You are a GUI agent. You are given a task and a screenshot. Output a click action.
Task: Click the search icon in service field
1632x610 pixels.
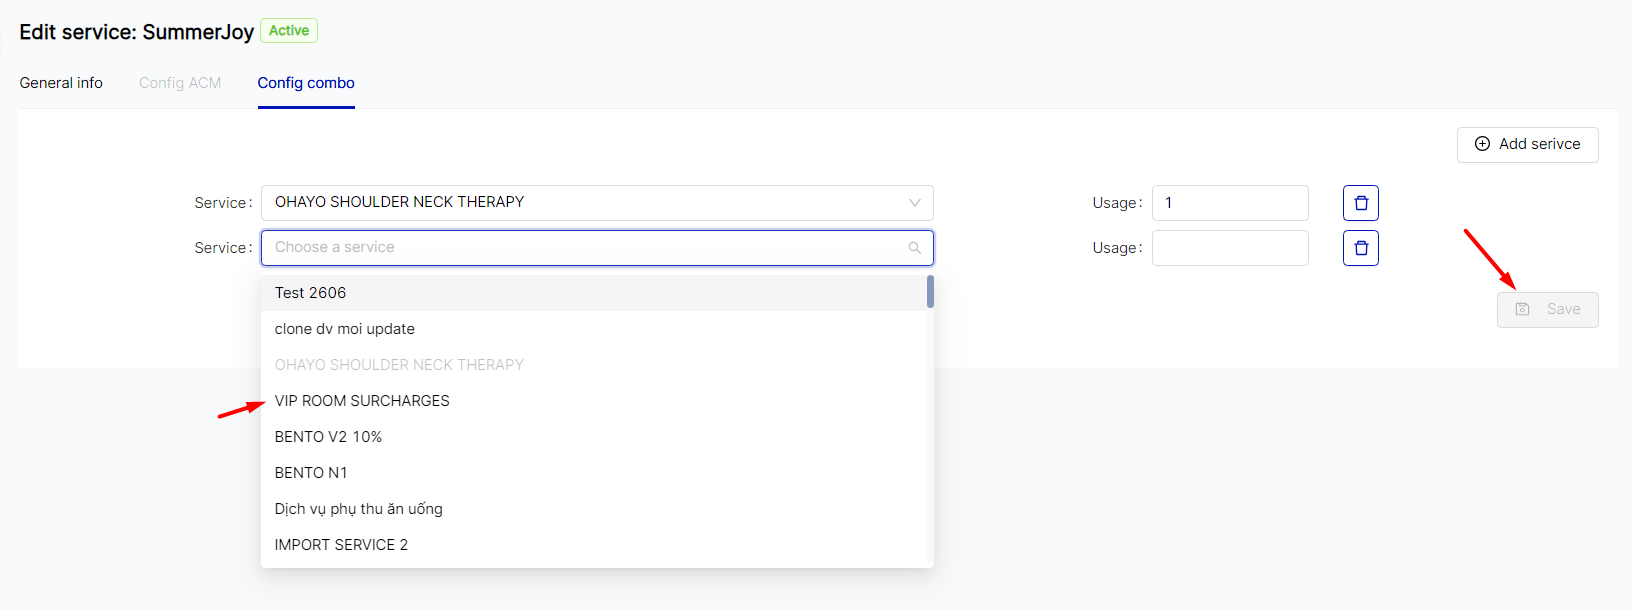(x=914, y=248)
